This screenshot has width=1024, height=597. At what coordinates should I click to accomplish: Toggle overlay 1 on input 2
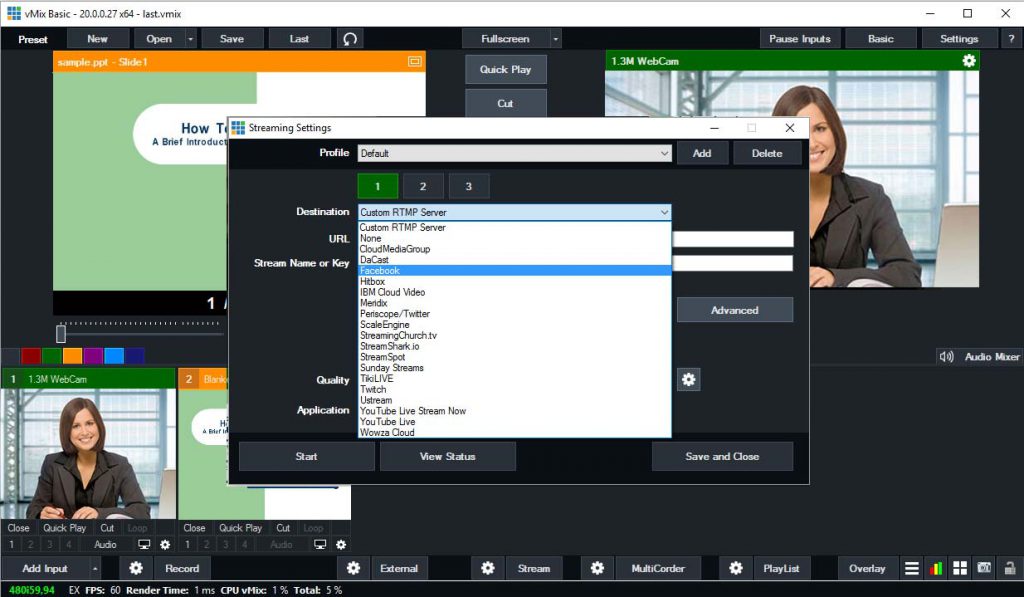187,544
